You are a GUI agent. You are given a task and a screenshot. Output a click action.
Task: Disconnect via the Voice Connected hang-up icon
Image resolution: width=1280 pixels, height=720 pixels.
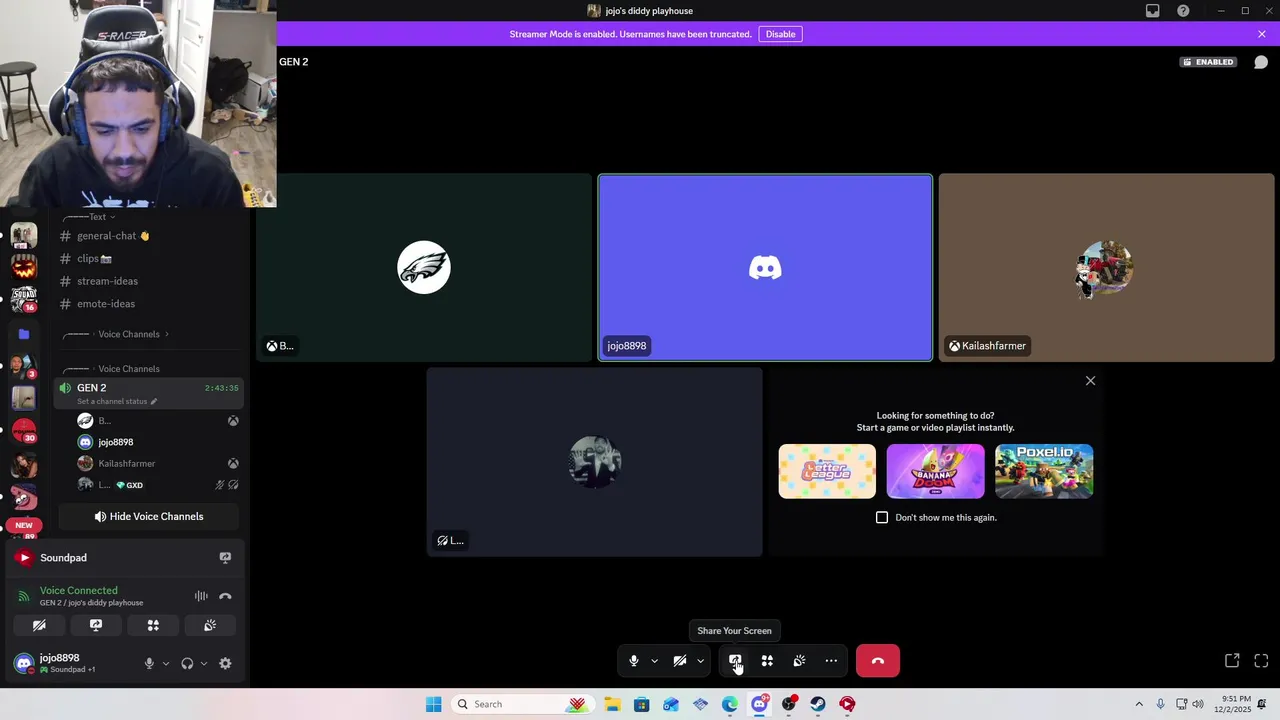click(x=225, y=596)
